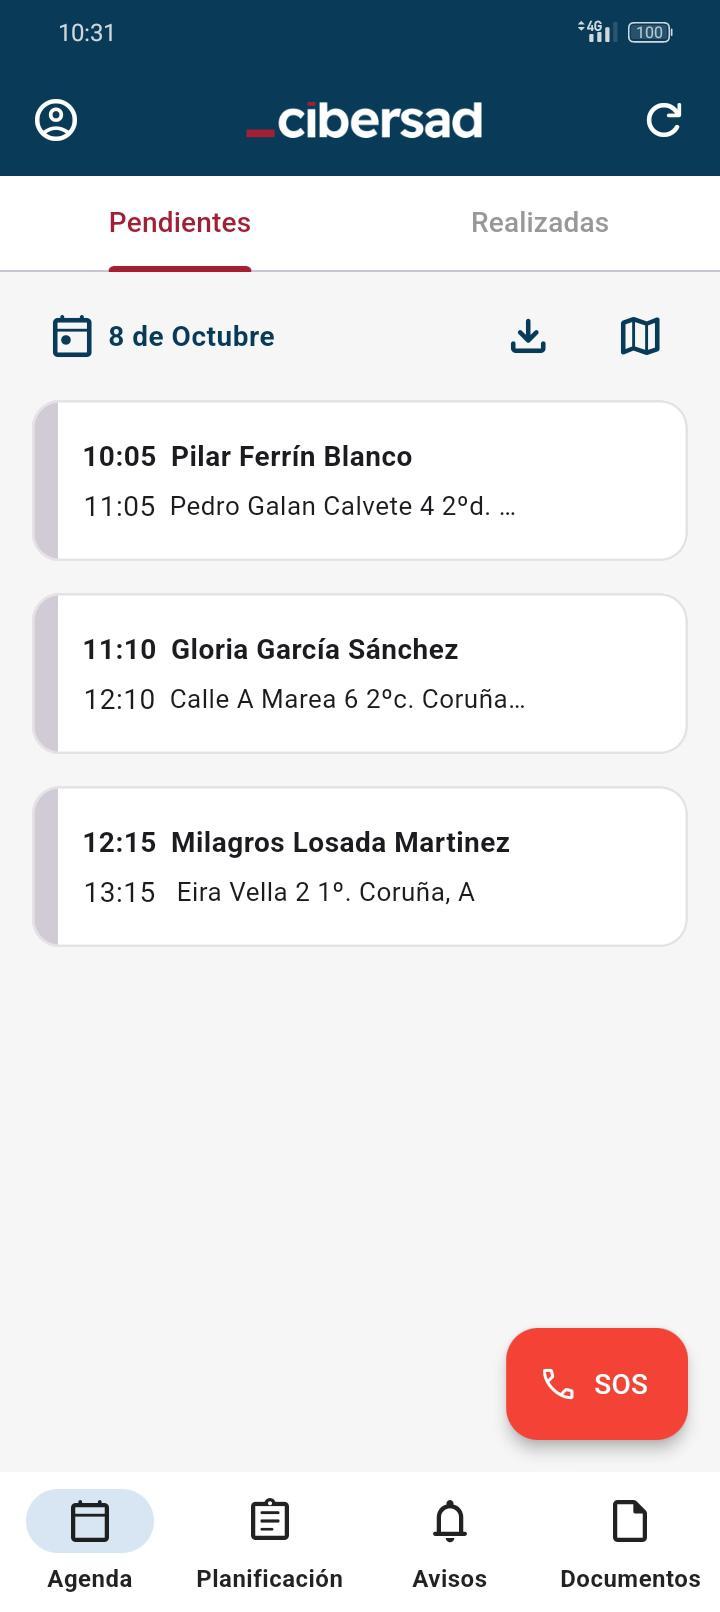This screenshot has height=1612, width=720.
Task: Tap the download agenda icon
Action: 528,336
